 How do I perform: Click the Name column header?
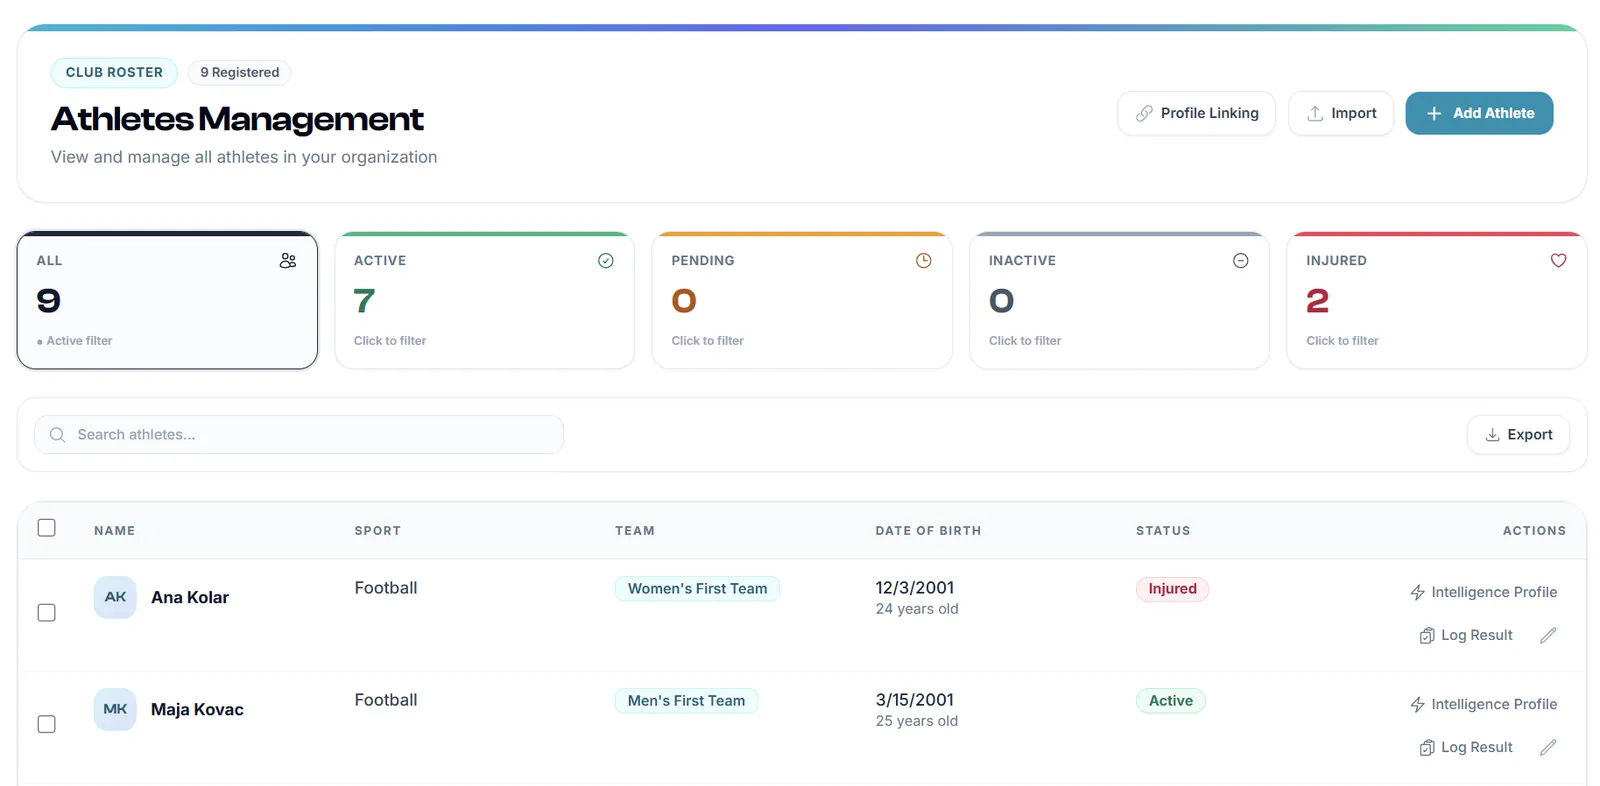click(x=114, y=531)
